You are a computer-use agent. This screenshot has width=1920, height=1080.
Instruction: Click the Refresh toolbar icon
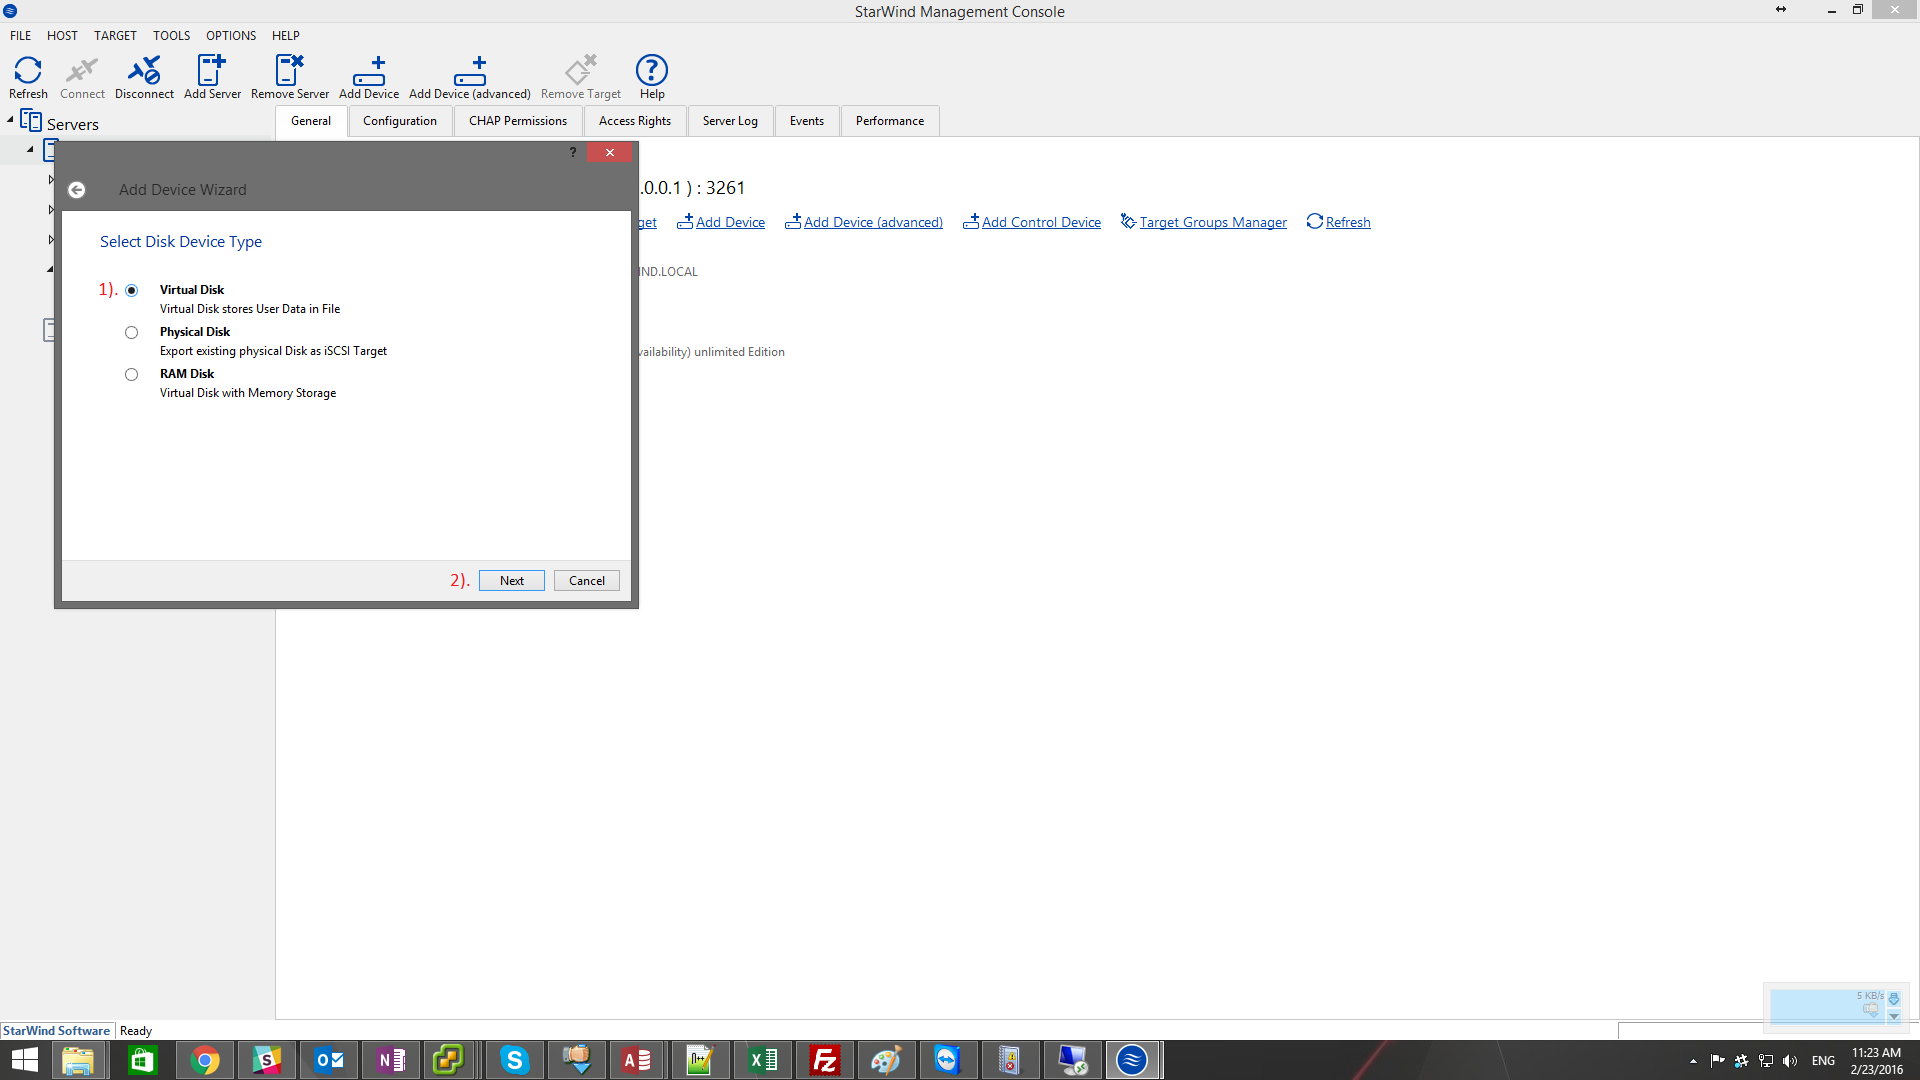point(28,76)
